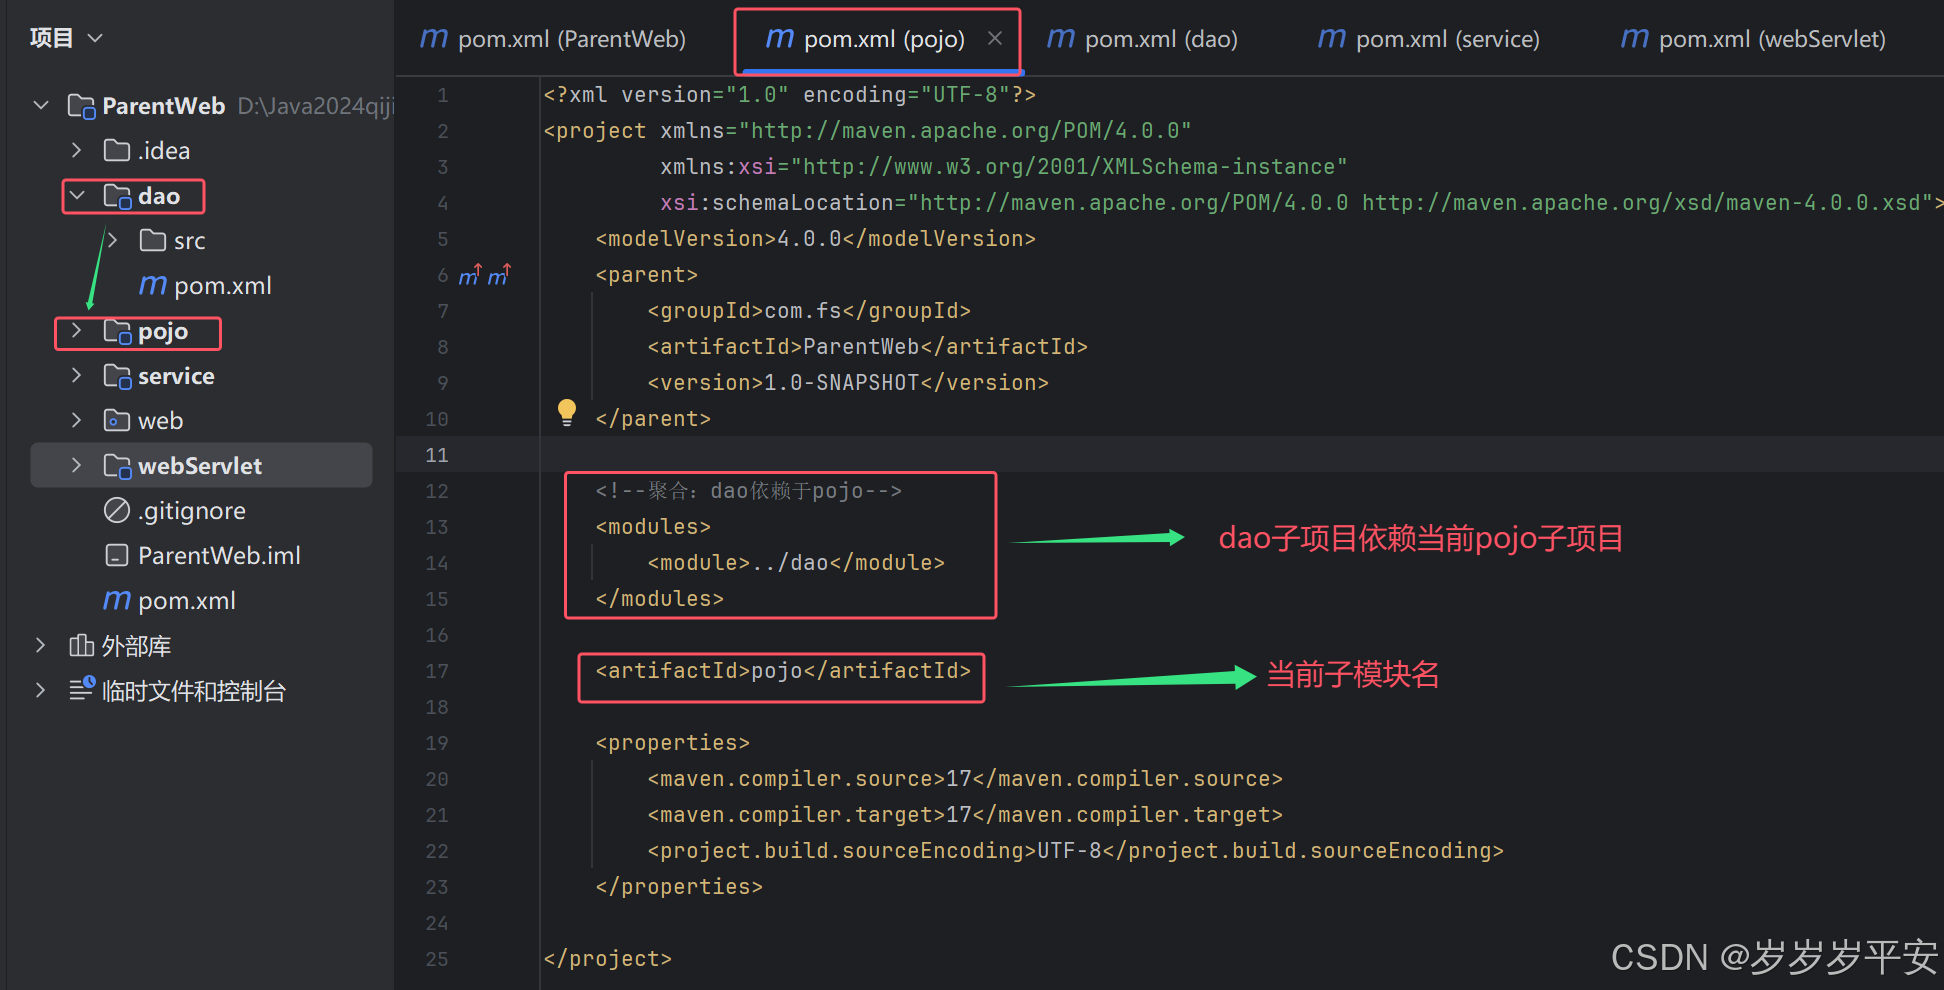Select .idea in project tree
This screenshot has width=1944, height=990.
164,150
